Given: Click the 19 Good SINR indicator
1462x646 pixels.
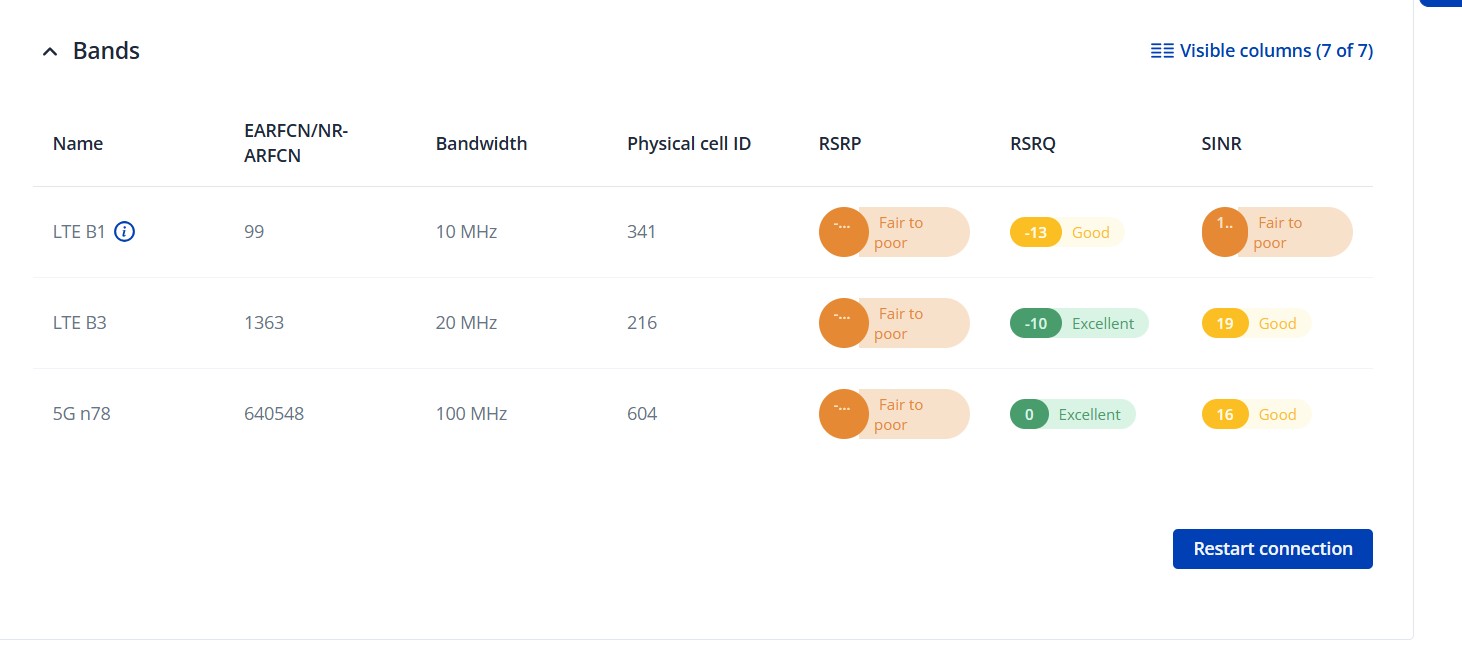Looking at the screenshot, I should (1255, 324).
